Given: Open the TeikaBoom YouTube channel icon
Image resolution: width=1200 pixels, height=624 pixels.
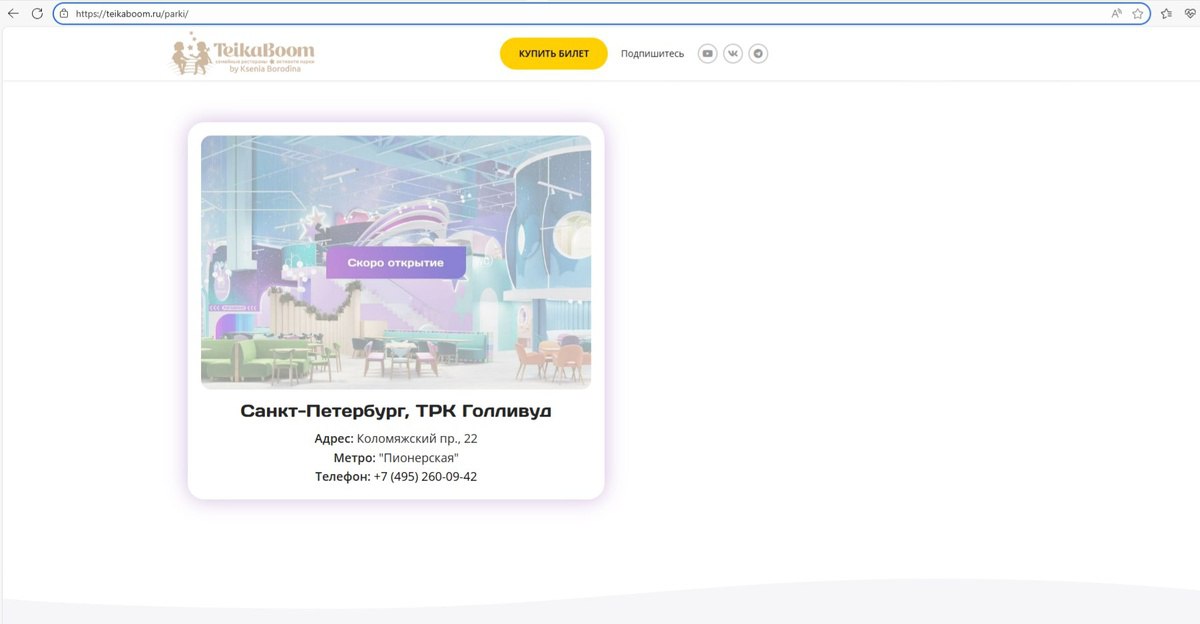Looking at the screenshot, I should coord(707,54).
